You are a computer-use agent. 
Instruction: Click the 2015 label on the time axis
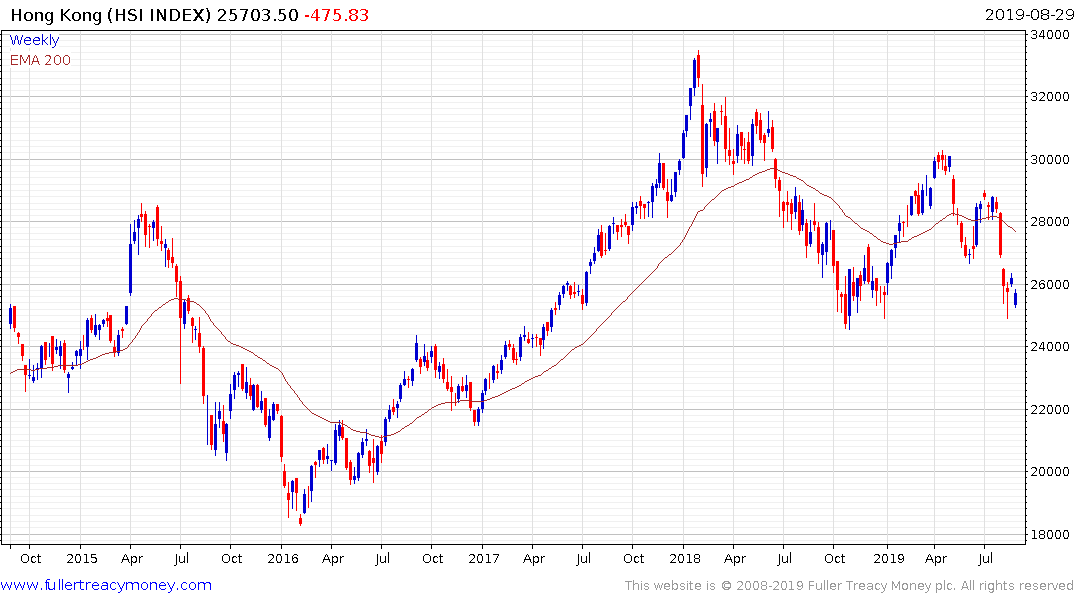tap(82, 558)
